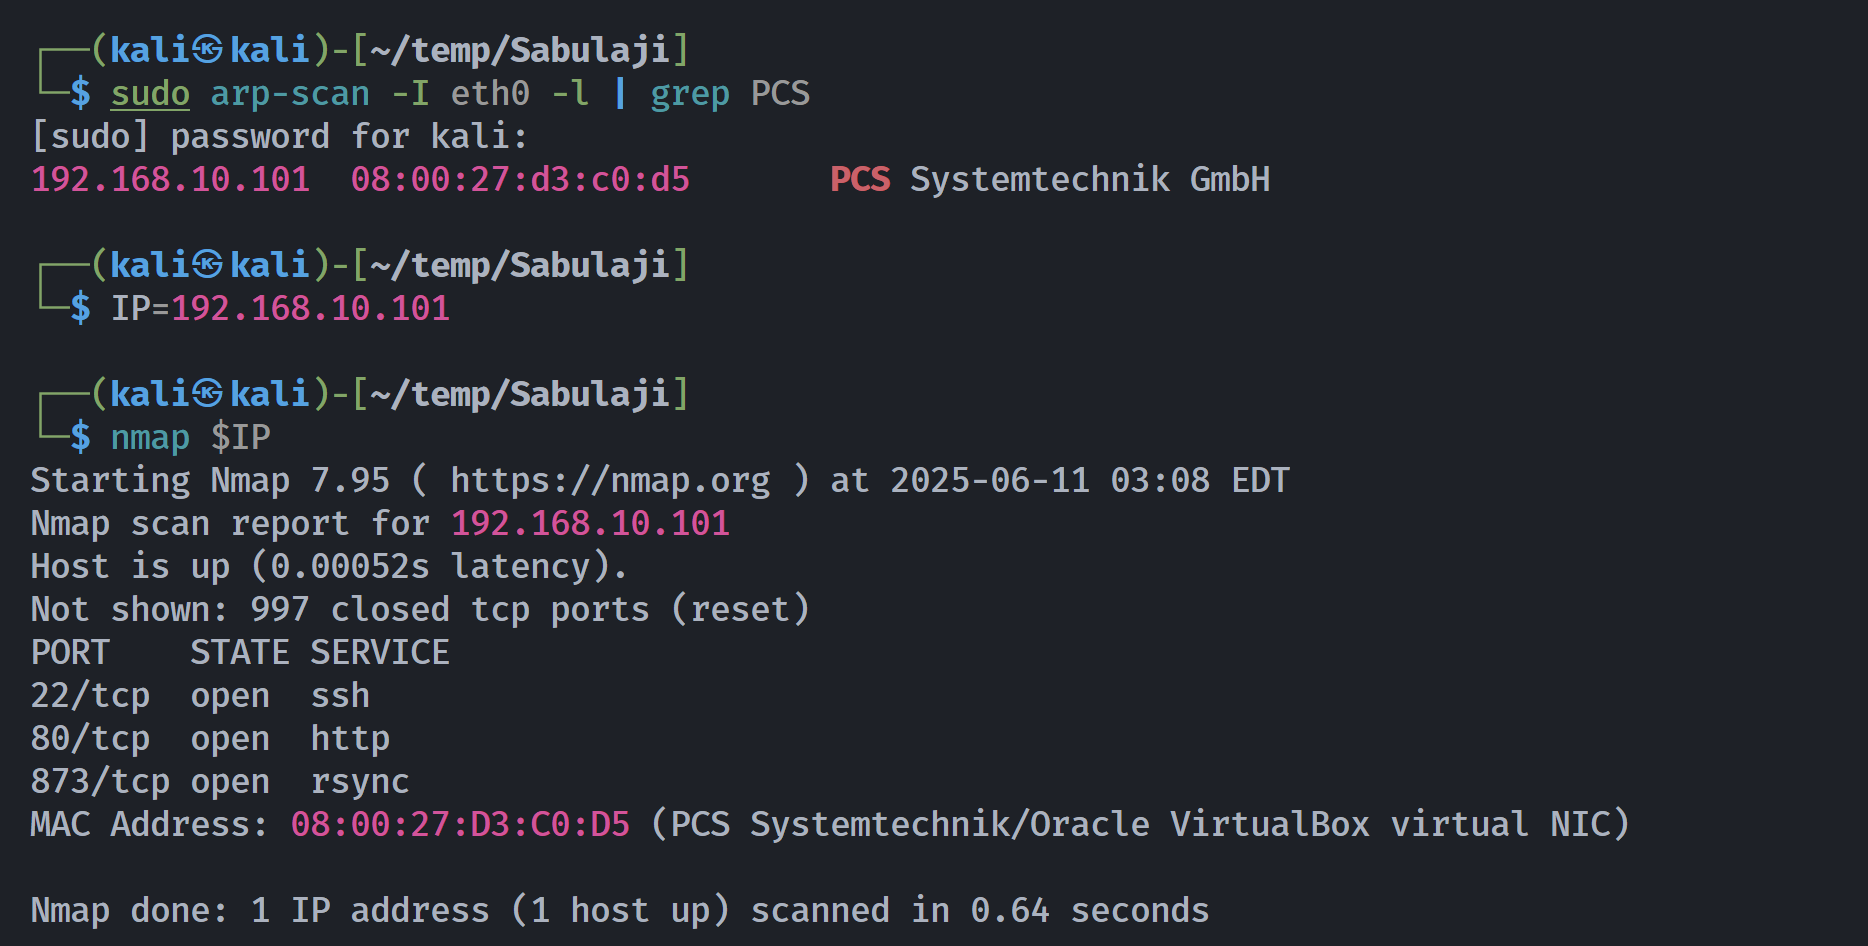The width and height of the screenshot is (1868, 946).
Task: Click the arp-scan command word
Action: click(290, 94)
